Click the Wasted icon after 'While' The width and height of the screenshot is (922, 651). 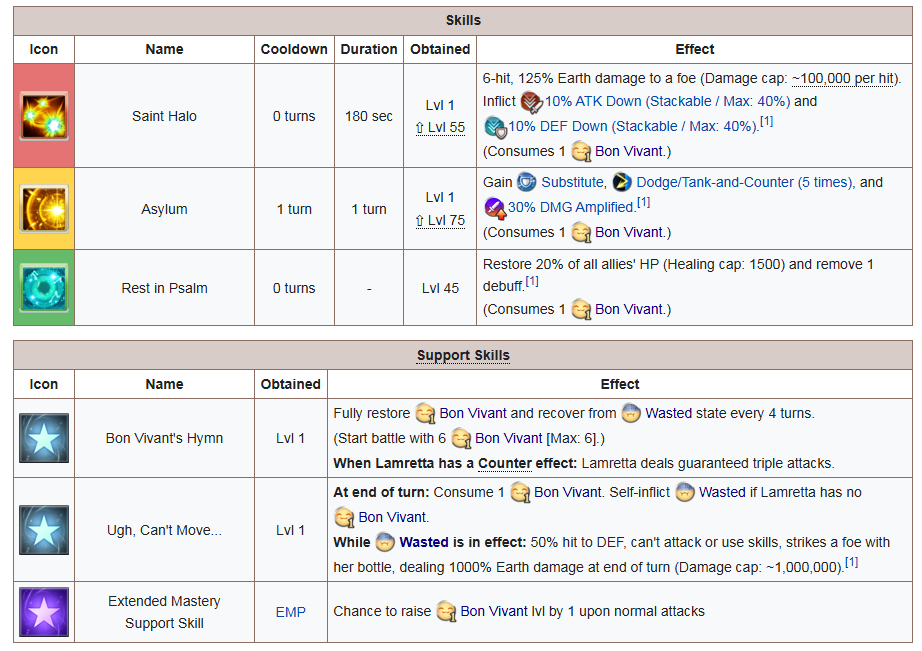385,543
